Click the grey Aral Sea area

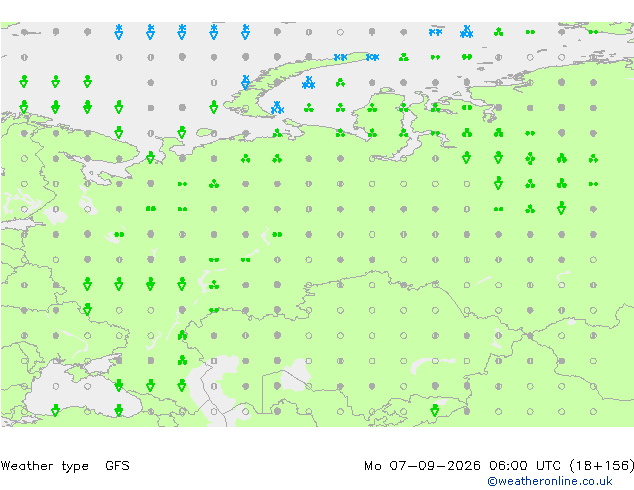point(295,374)
